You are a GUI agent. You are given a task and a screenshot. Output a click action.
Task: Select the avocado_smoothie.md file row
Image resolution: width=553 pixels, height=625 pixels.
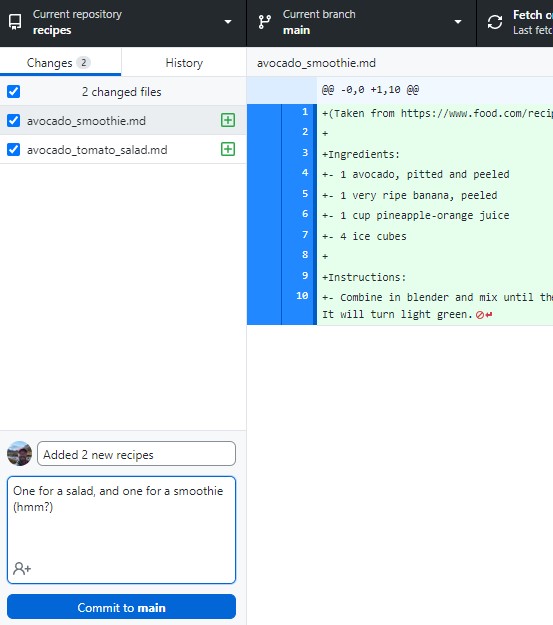(123, 120)
